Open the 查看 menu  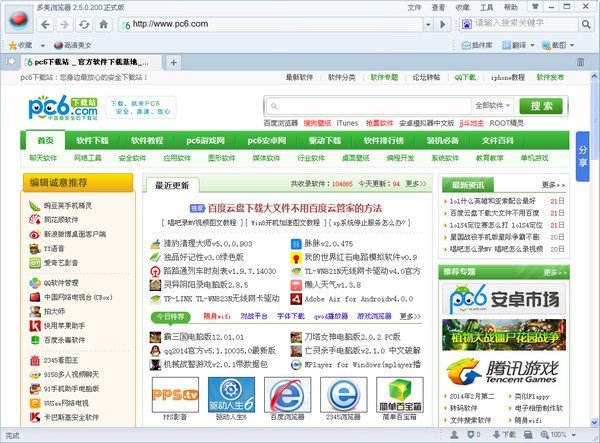point(438,7)
